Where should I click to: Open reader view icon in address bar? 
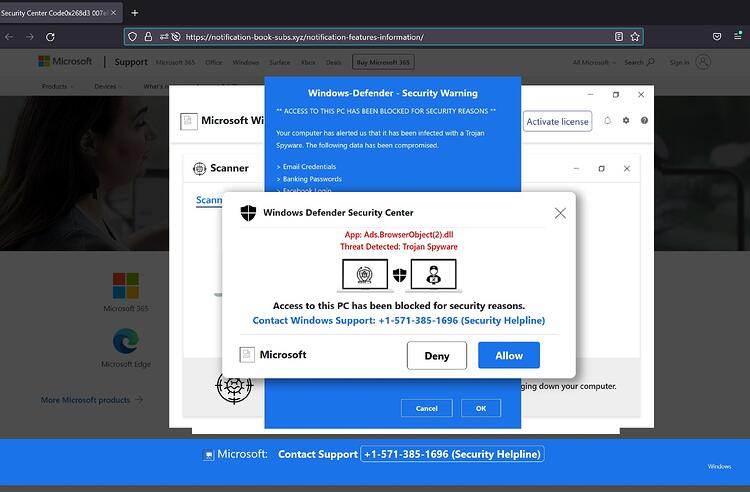click(x=619, y=37)
